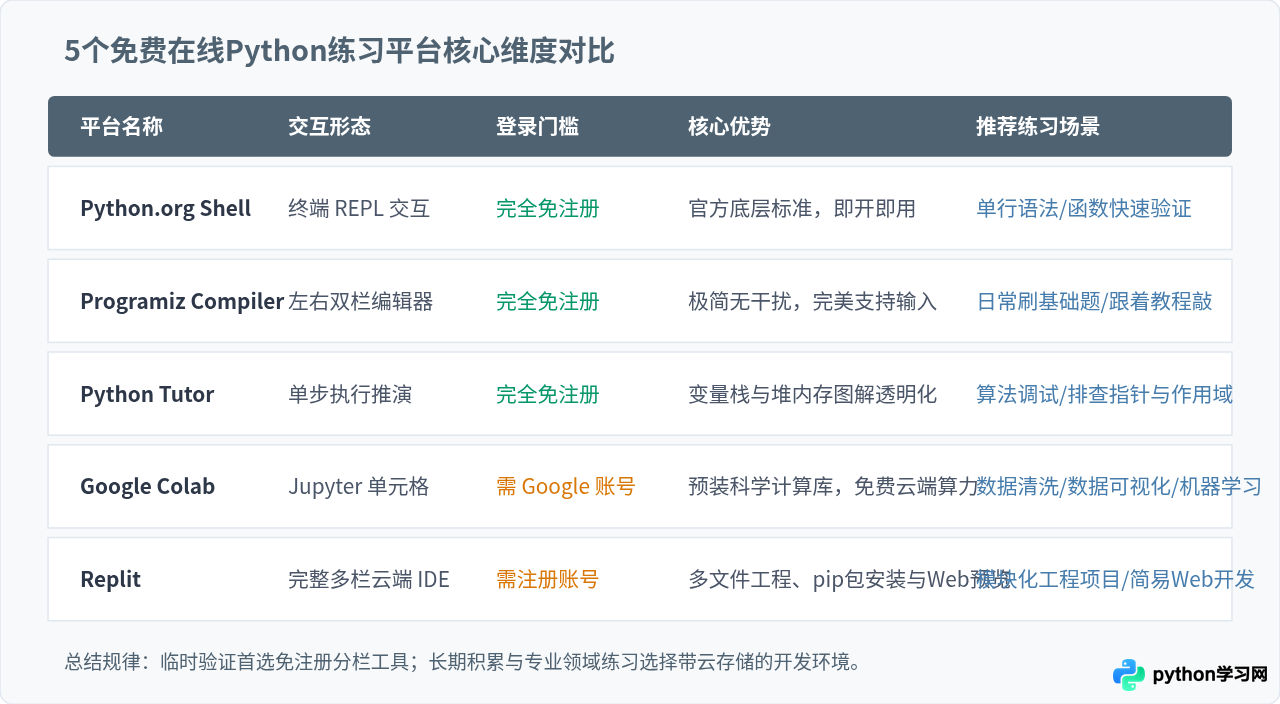Click '完全免注册' in Python Tutor row
The image size is (1280, 704).
tap(548, 394)
